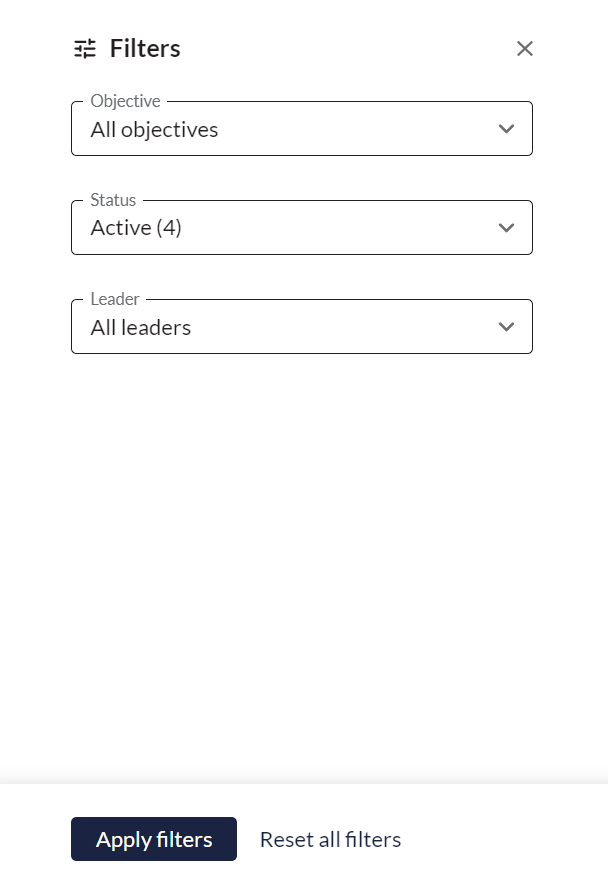The height and width of the screenshot is (881, 608).
Task: Click empty area inside the Status field
Action: [337, 228]
